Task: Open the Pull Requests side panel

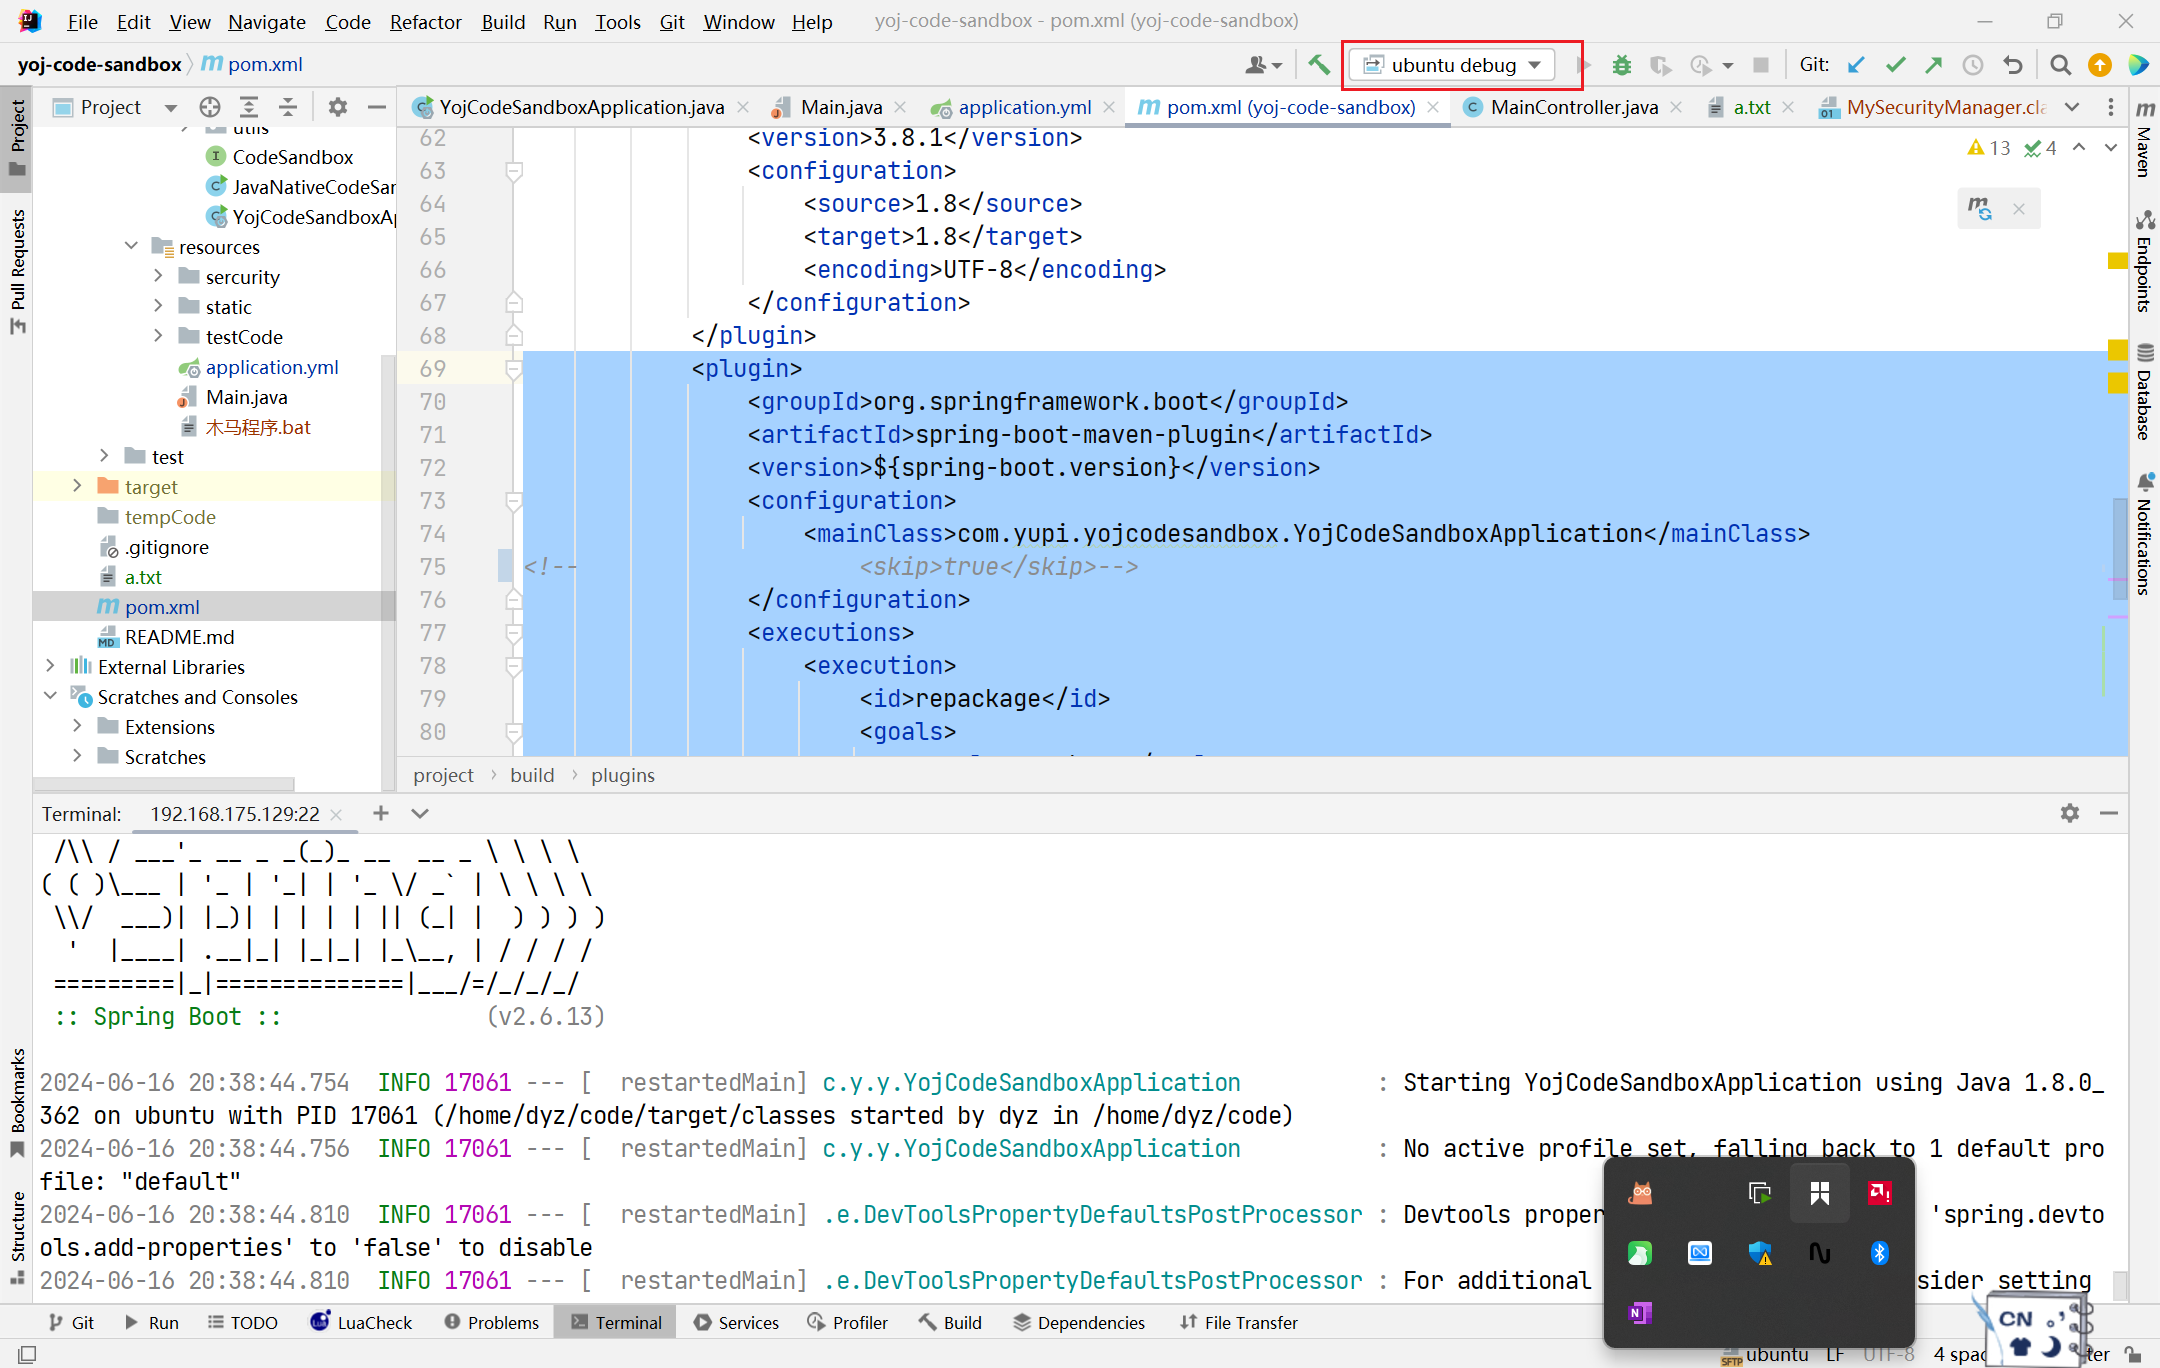Action: pyautogui.click(x=18, y=271)
